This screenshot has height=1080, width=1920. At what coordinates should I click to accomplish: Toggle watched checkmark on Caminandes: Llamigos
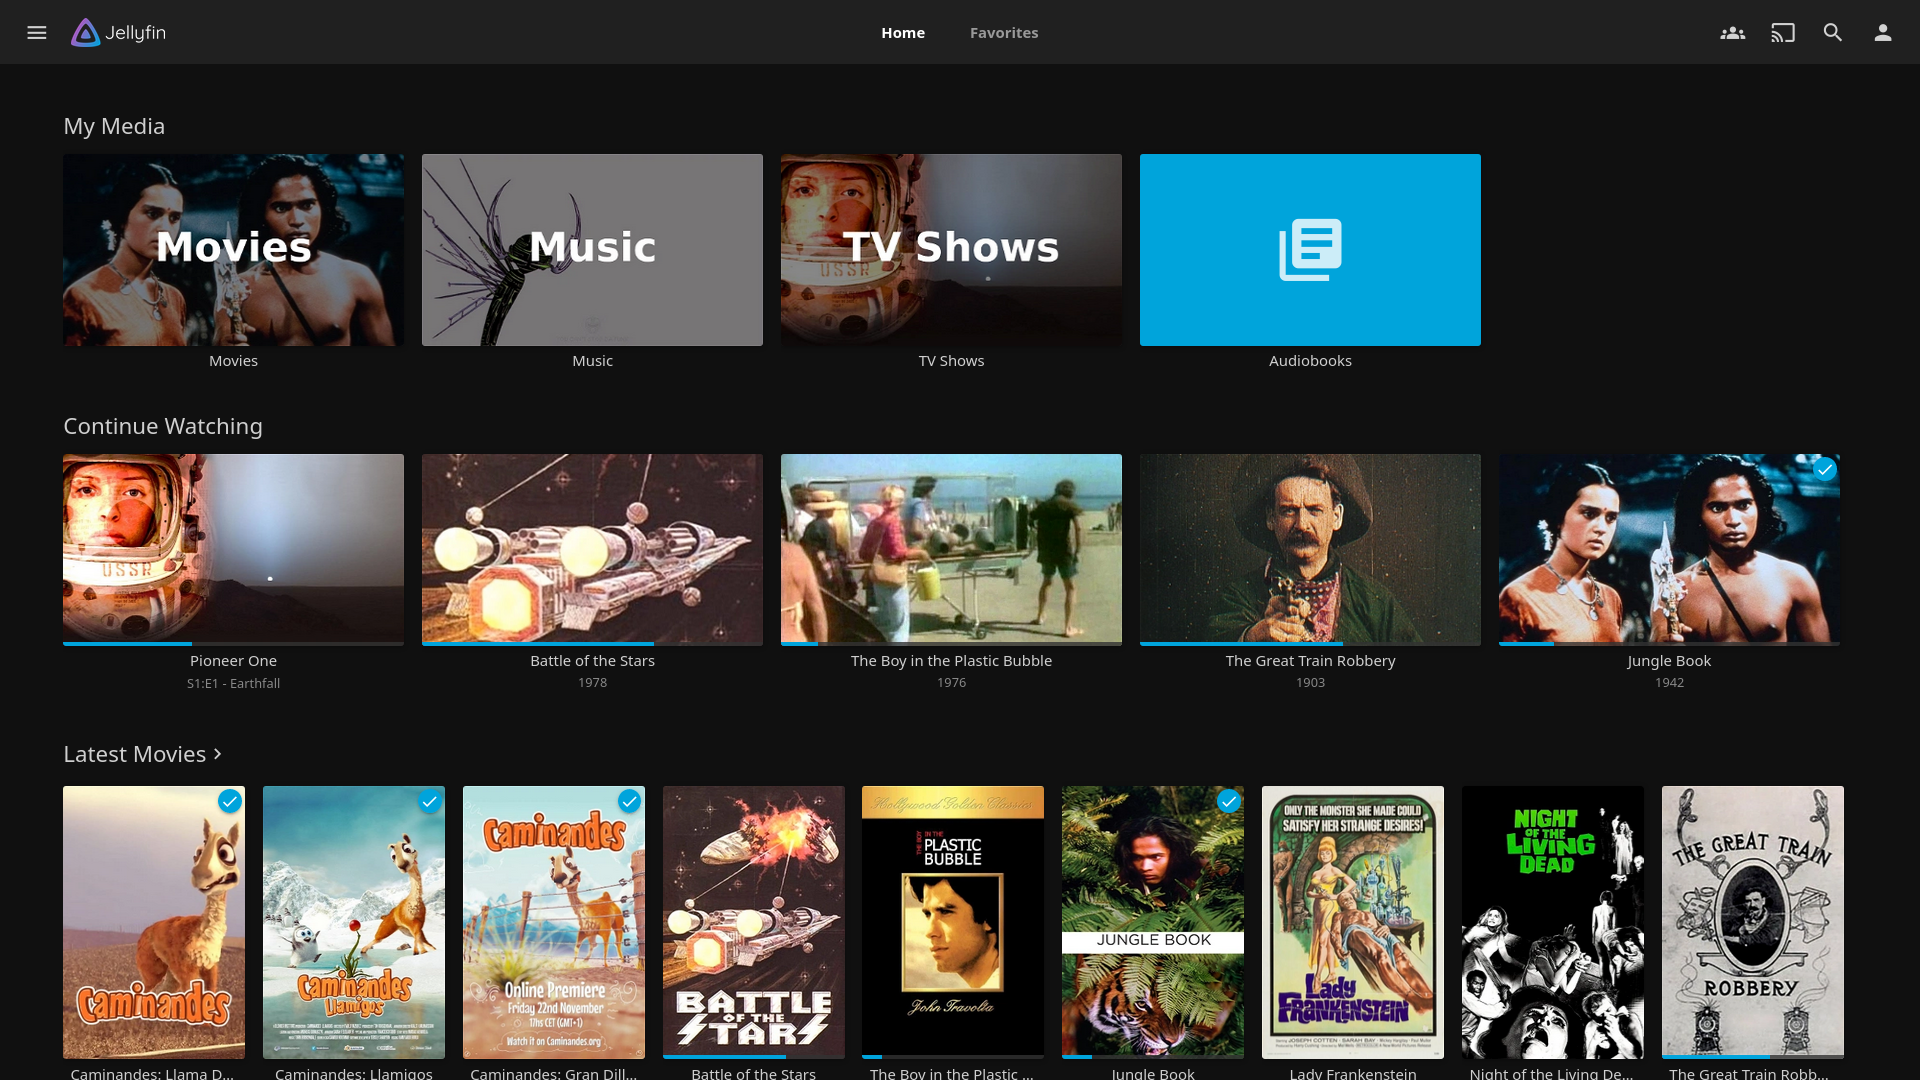click(429, 802)
